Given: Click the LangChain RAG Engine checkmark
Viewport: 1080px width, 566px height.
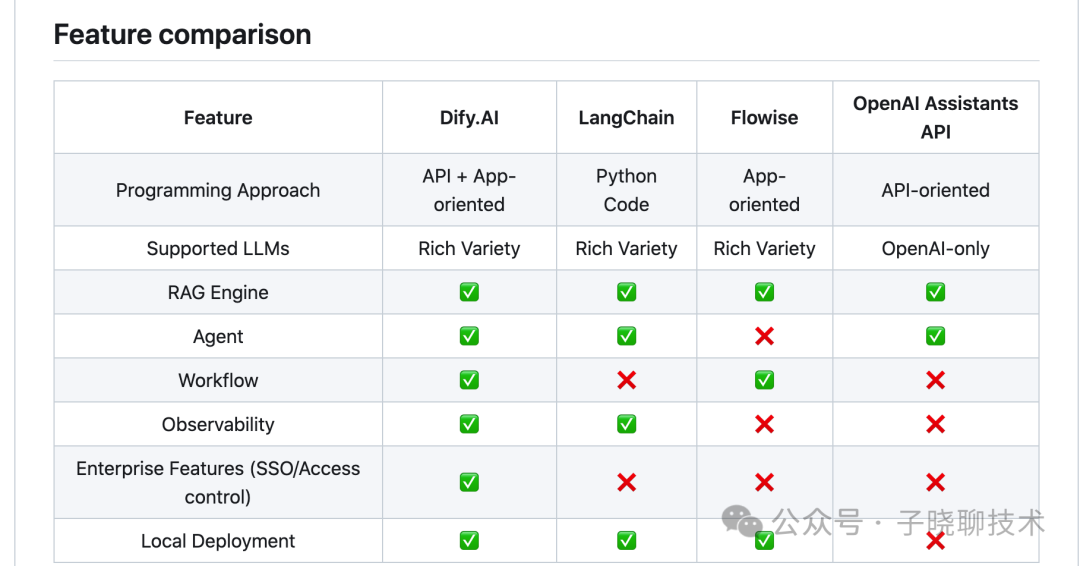Looking at the screenshot, I should pyautogui.click(x=626, y=292).
